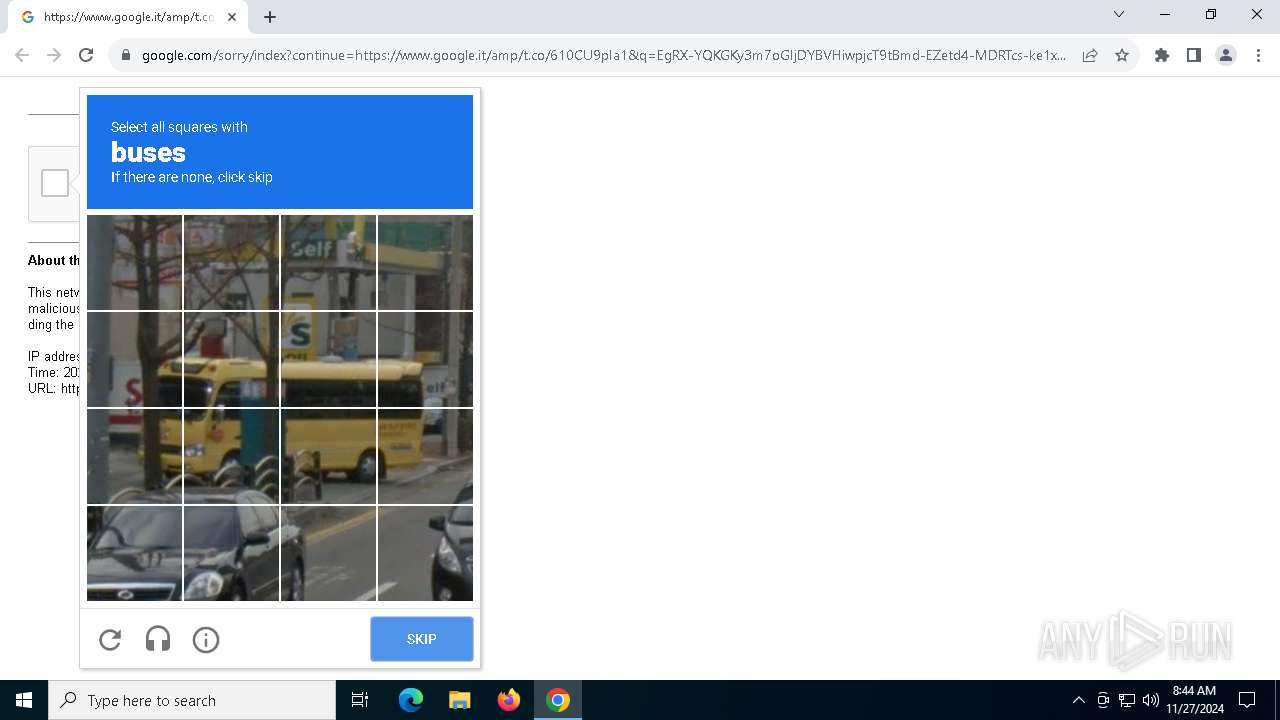Open Chrome extensions puzzle icon
Image resolution: width=1280 pixels, height=720 pixels.
1162,55
